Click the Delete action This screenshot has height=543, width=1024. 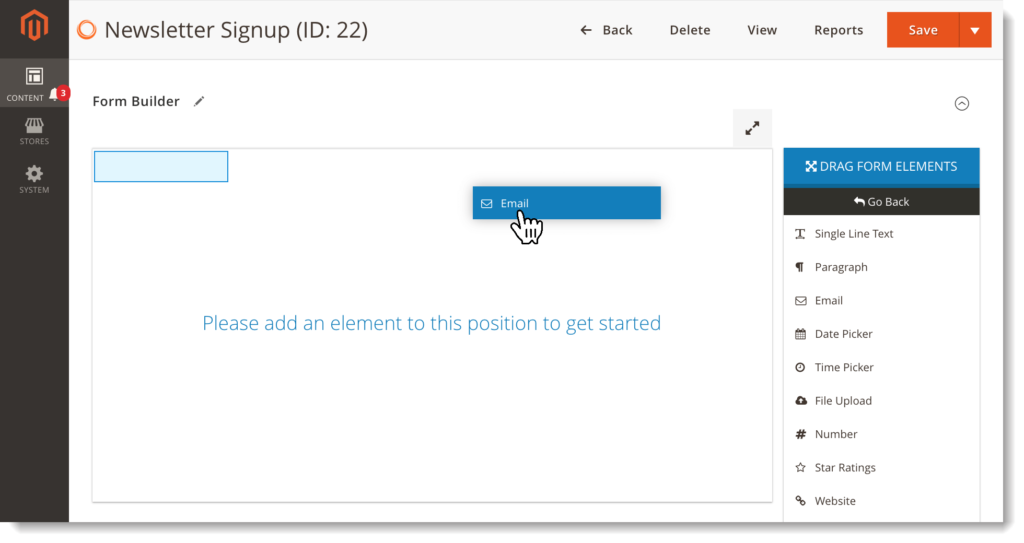(690, 30)
